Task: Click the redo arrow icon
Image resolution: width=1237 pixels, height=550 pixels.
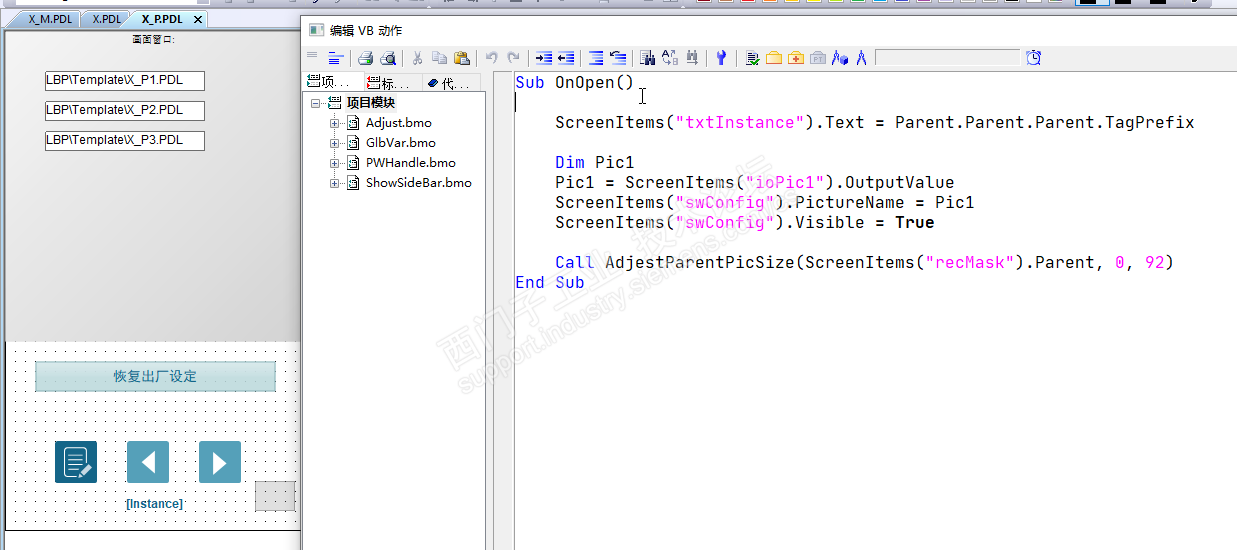Action: 513,58
